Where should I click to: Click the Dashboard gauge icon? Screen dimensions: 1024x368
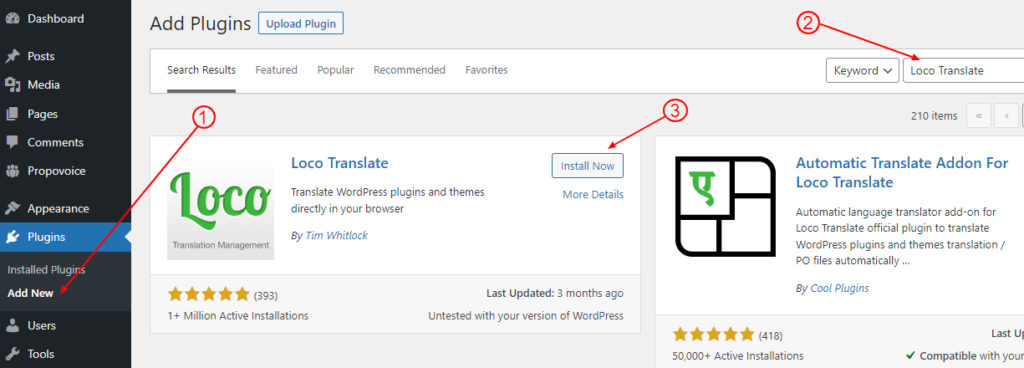click(x=12, y=19)
